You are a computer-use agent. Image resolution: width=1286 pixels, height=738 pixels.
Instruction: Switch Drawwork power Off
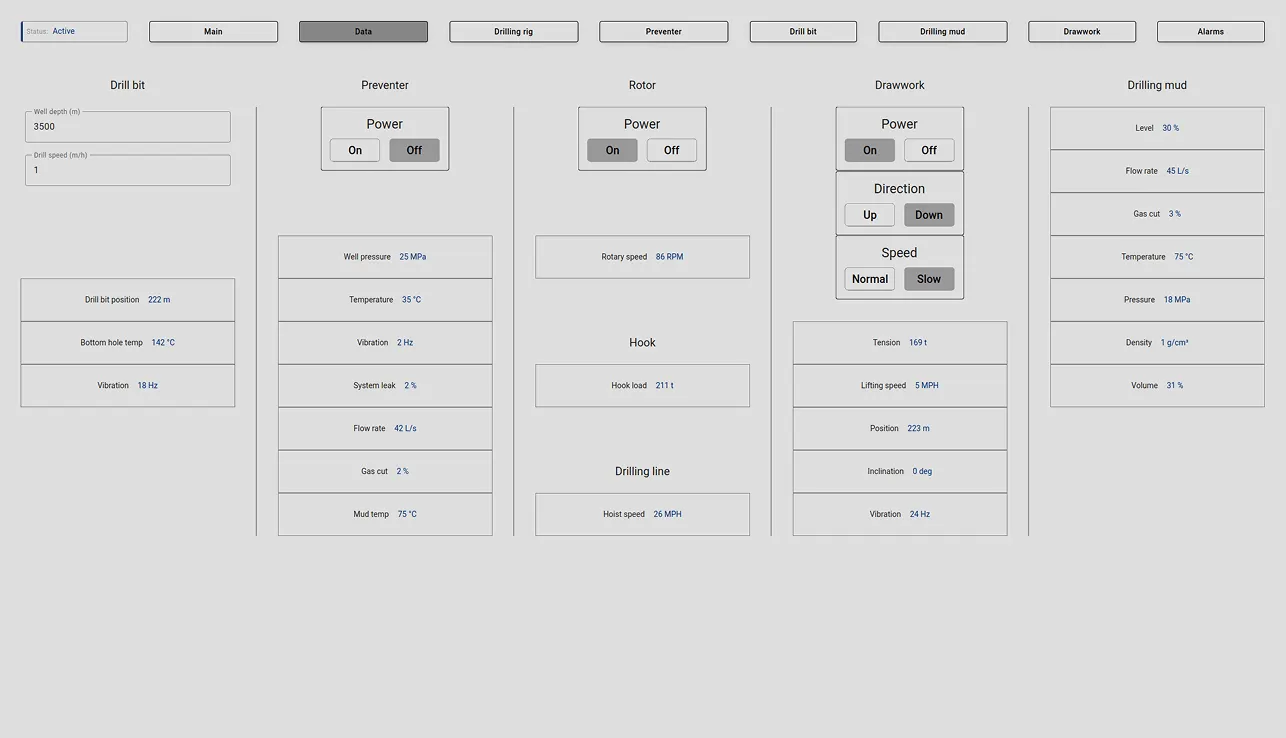[x=928, y=150]
